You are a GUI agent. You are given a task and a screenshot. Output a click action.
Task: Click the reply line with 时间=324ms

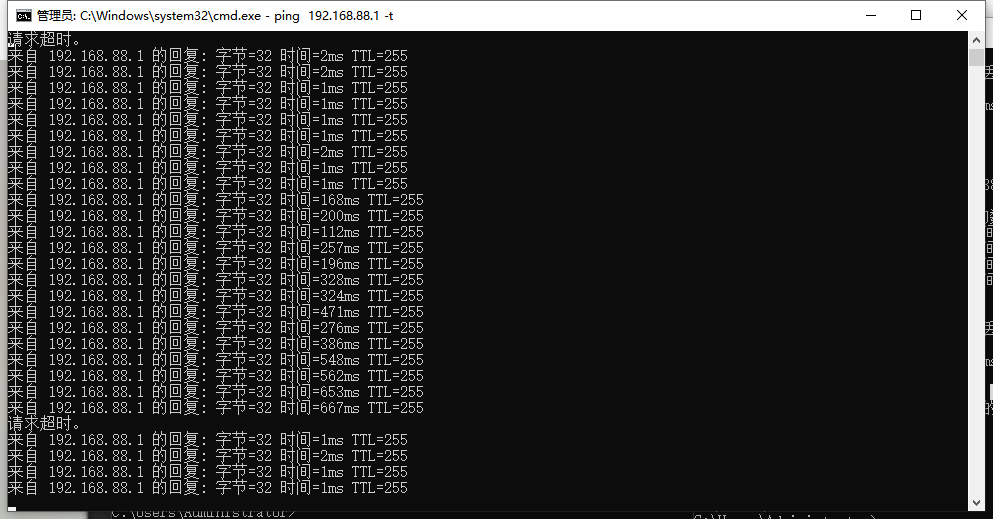point(215,296)
